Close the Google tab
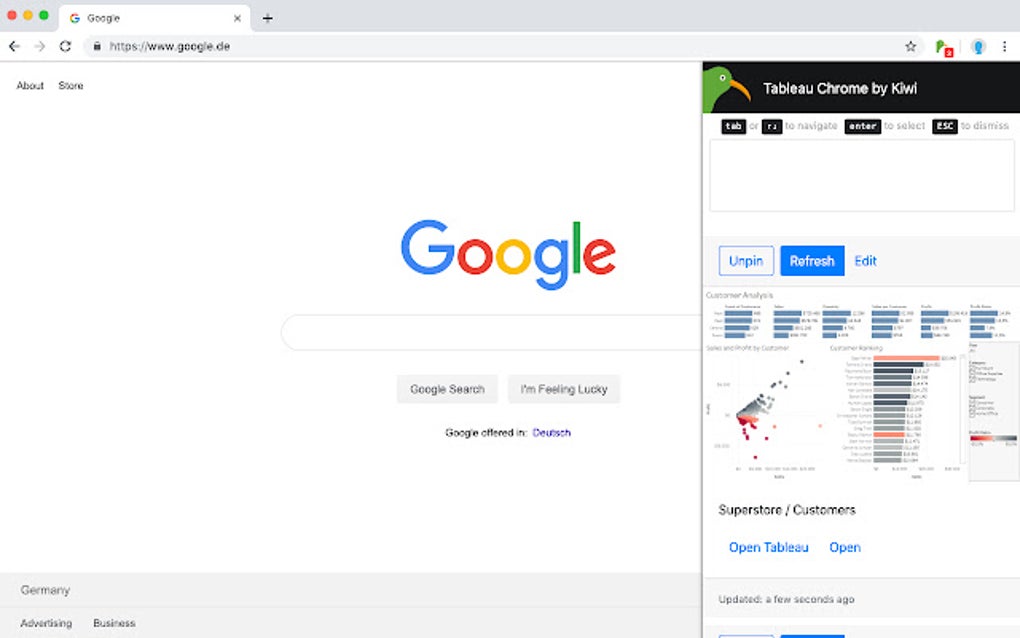The width and height of the screenshot is (1020, 638). pyautogui.click(x=237, y=18)
